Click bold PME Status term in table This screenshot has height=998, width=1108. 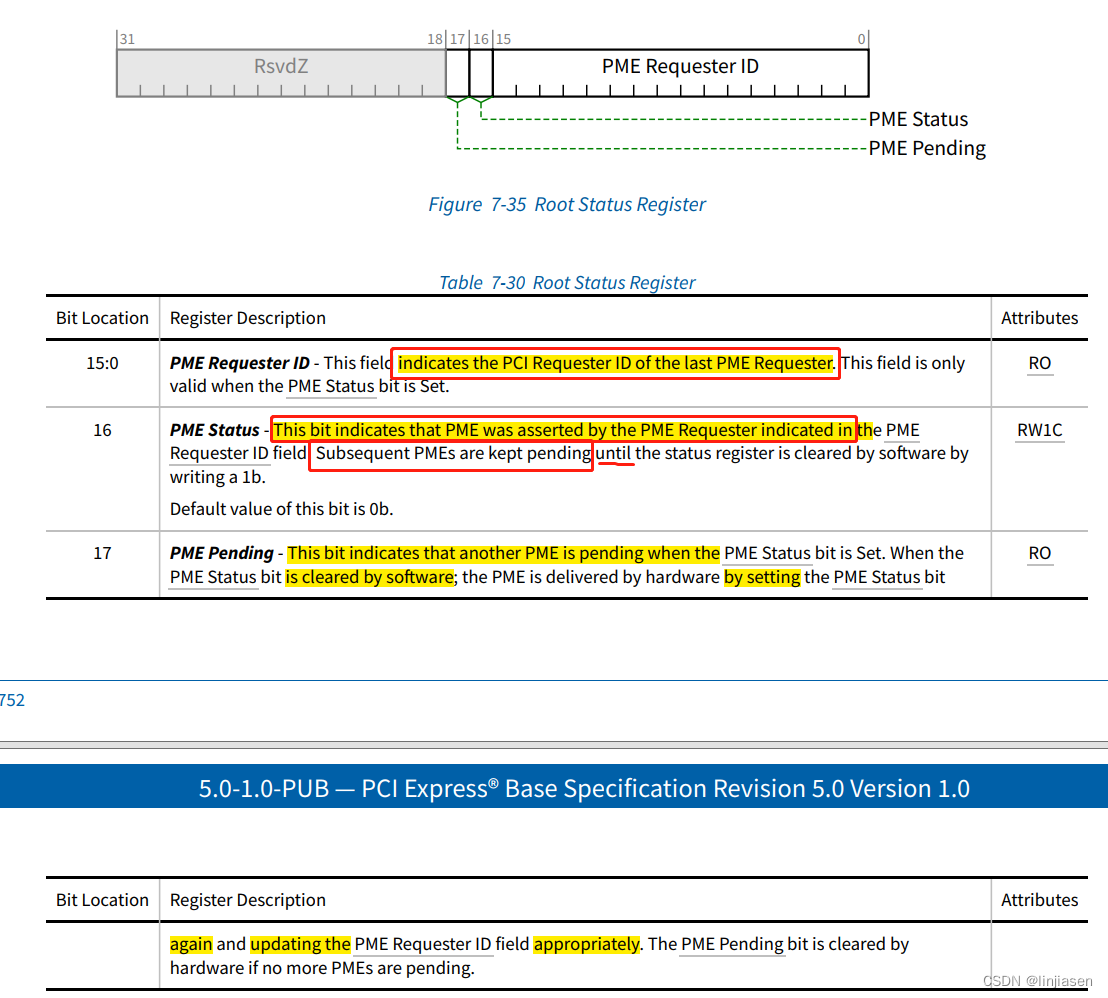coord(215,430)
